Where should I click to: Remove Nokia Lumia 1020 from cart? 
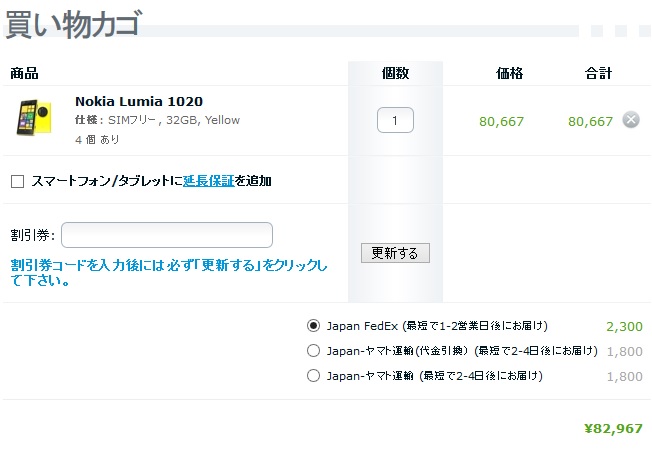pyautogui.click(x=631, y=120)
